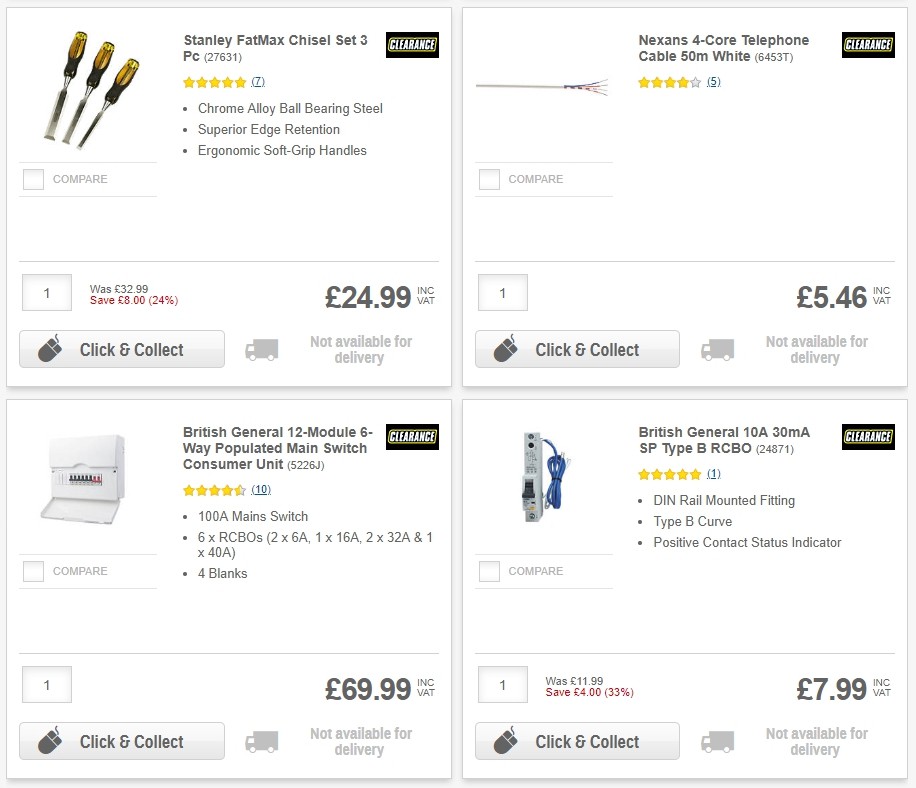Check the Compare box on the Consumer Unit
Image resolution: width=916 pixels, height=788 pixels.
click(33, 571)
